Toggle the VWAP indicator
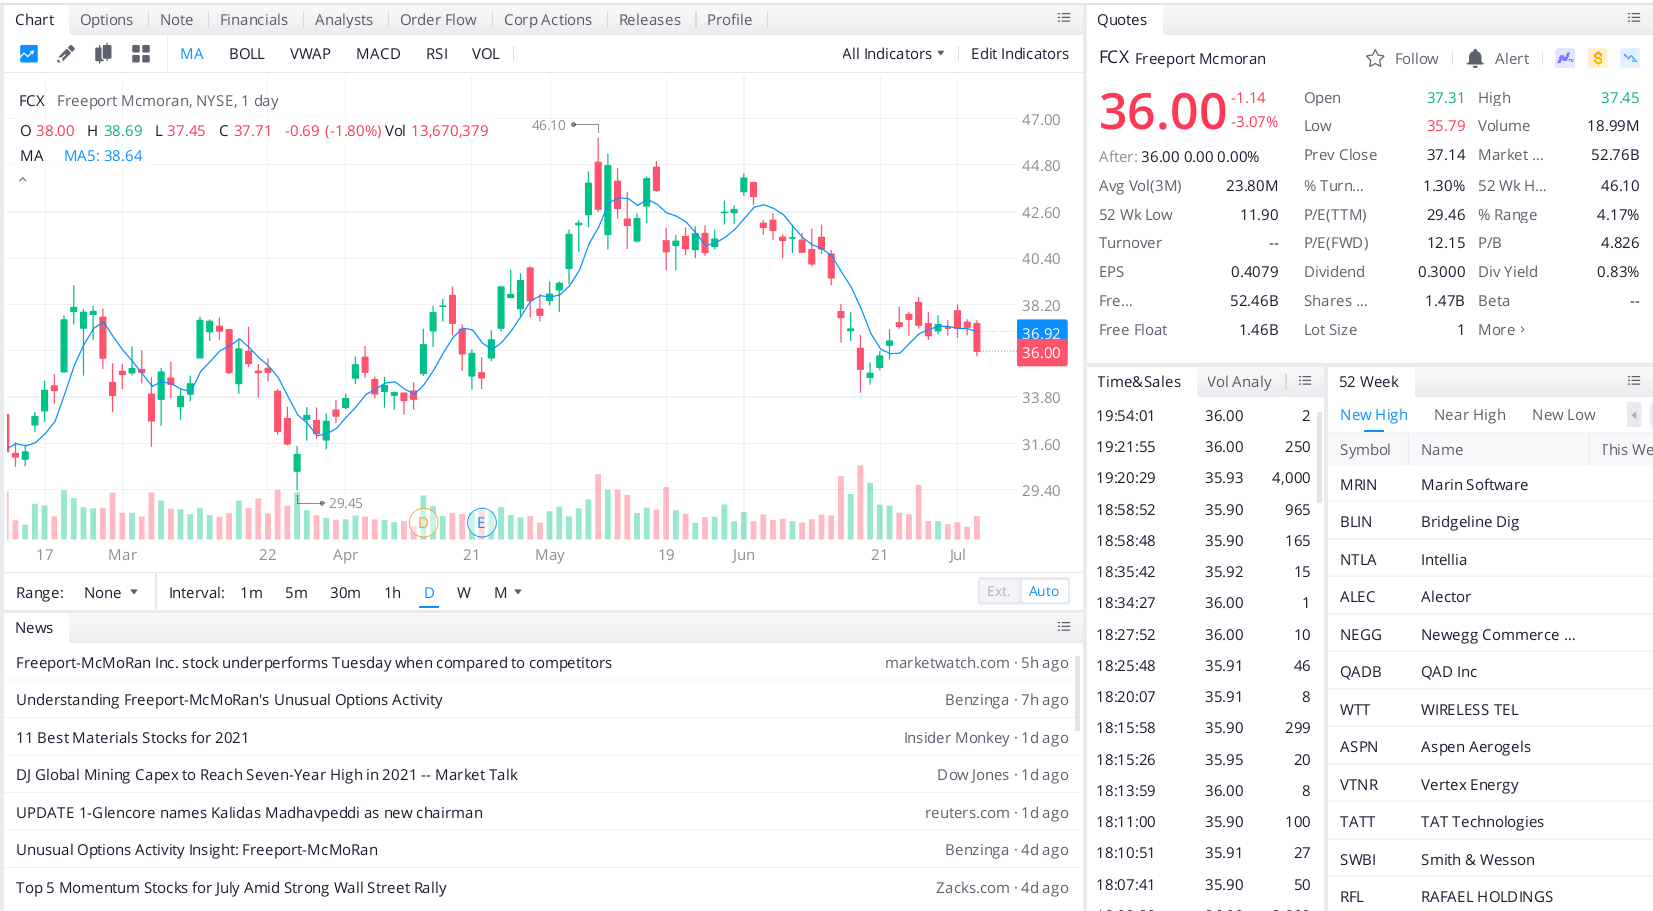1653x911 pixels. coord(310,54)
